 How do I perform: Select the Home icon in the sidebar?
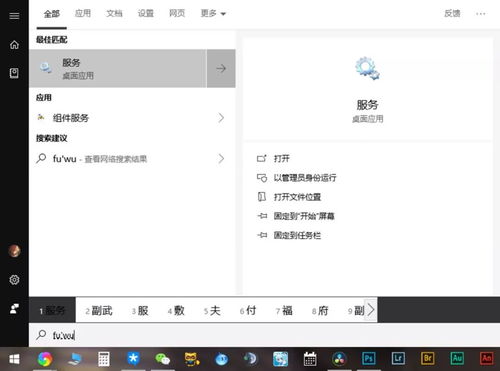pyautogui.click(x=14, y=44)
